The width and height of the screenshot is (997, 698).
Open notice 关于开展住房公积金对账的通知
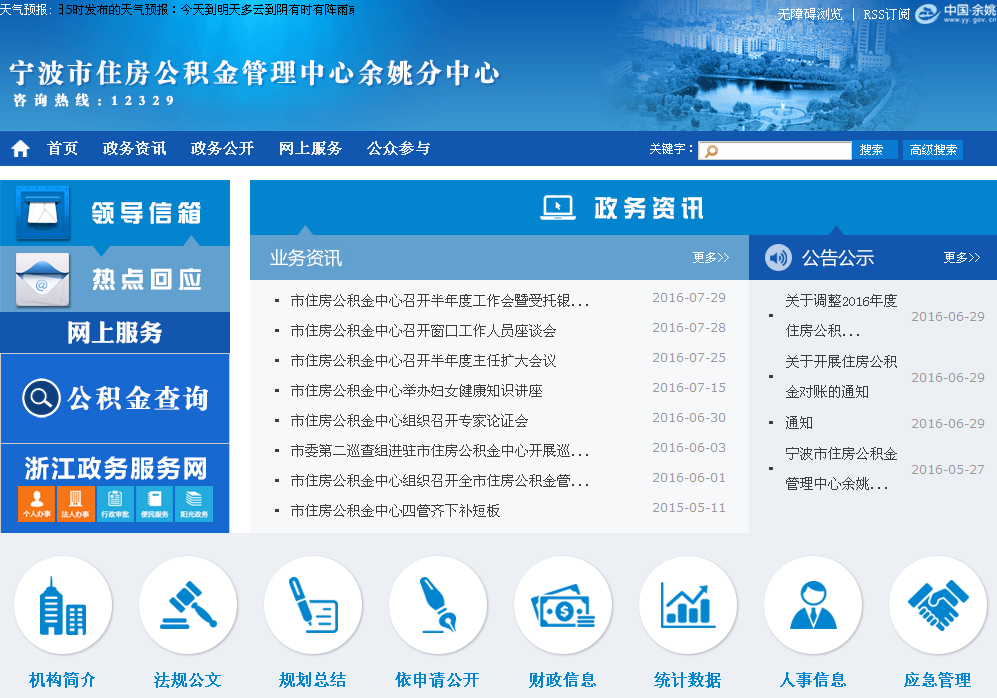tap(841, 376)
